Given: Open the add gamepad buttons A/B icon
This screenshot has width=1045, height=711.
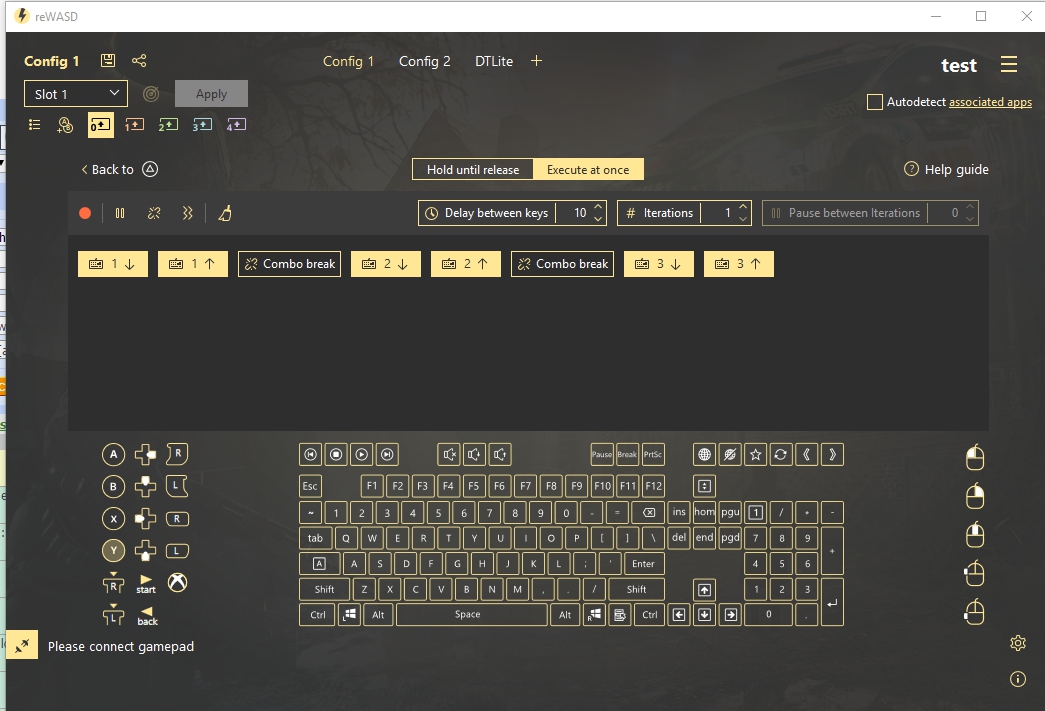Looking at the screenshot, I should coord(65,125).
